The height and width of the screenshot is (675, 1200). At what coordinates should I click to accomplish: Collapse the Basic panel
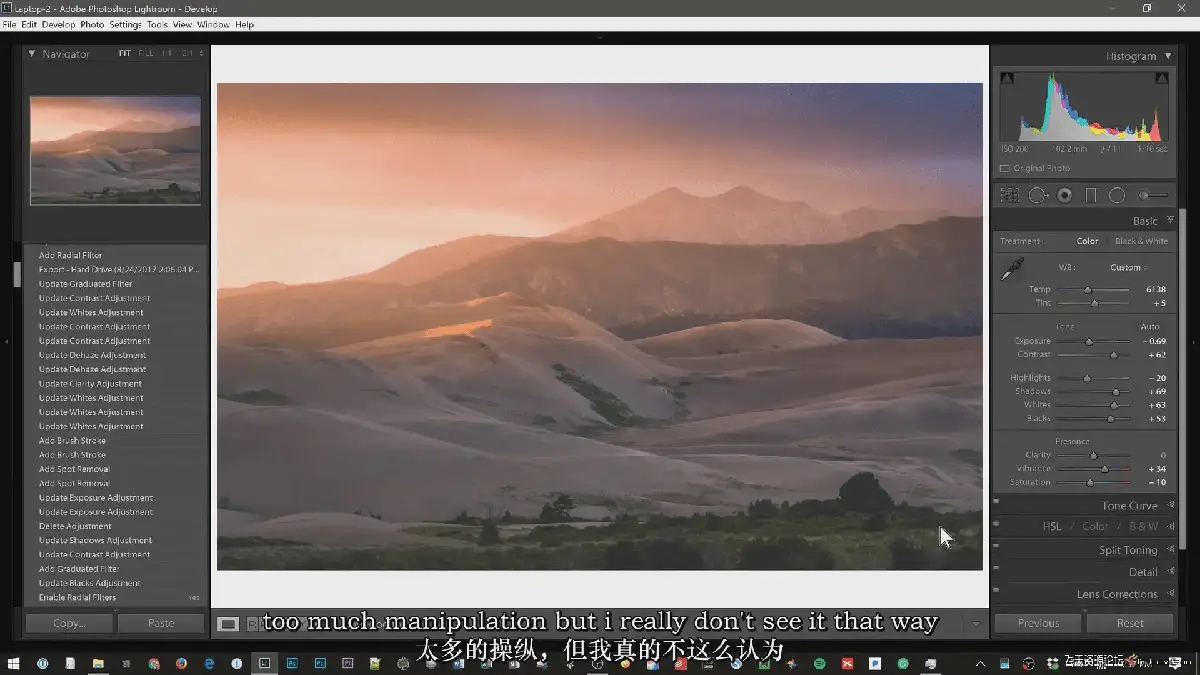click(x=1170, y=221)
